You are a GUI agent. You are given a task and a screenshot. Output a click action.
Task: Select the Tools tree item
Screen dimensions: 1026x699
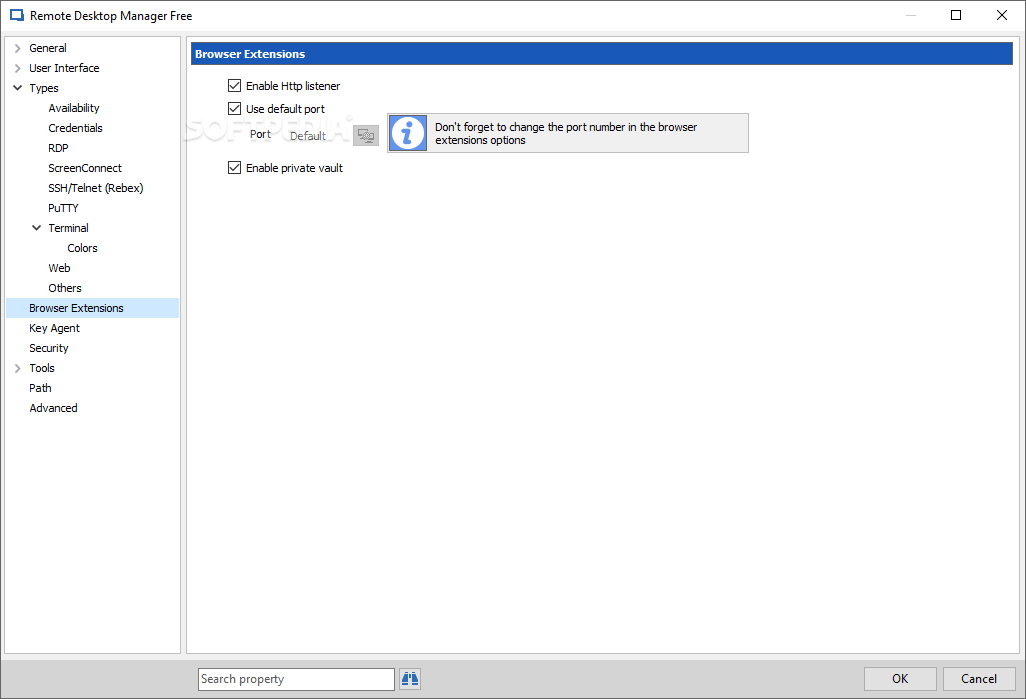pyautogui.click(x=42, y=368)
